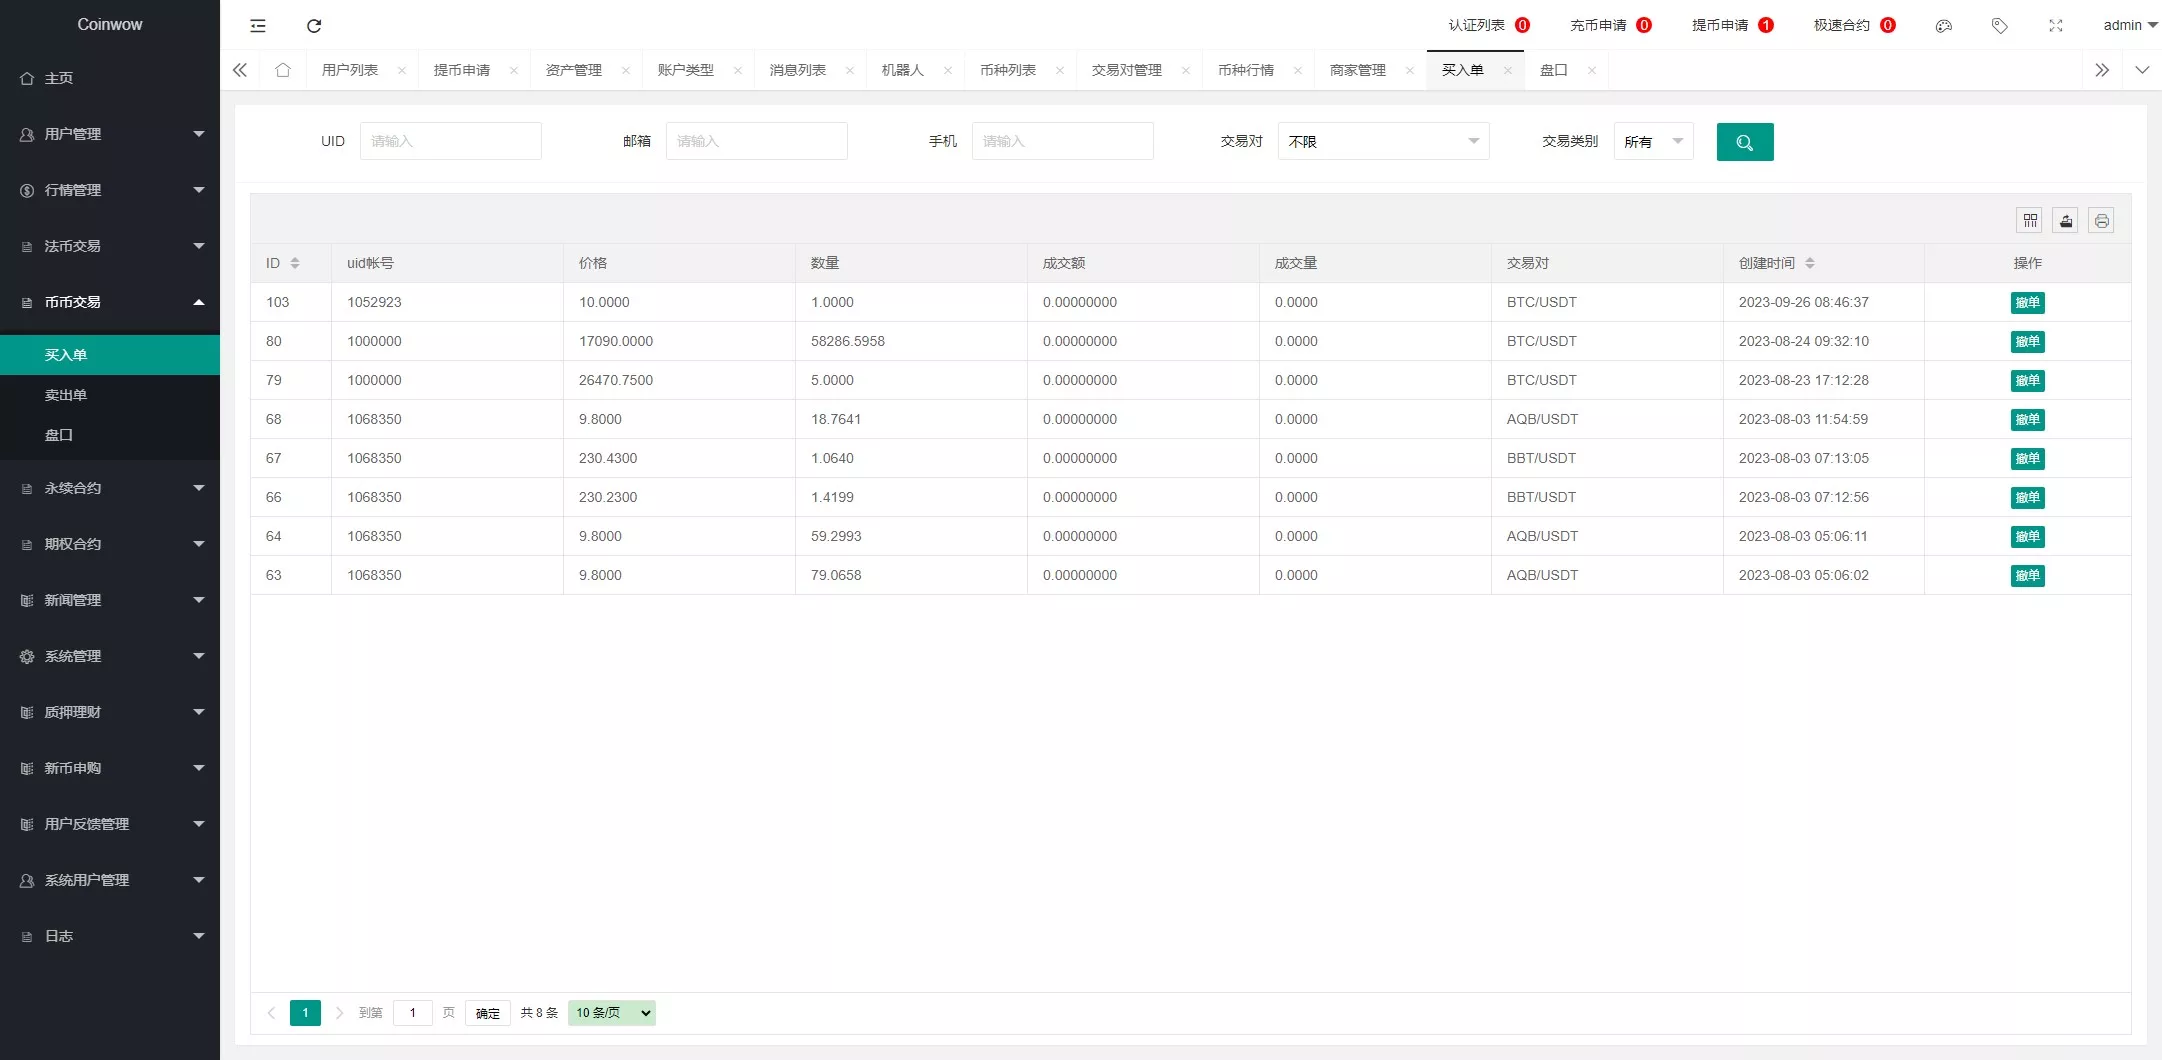Open the 交易类别 dropdown

[x=1652, y=142]
